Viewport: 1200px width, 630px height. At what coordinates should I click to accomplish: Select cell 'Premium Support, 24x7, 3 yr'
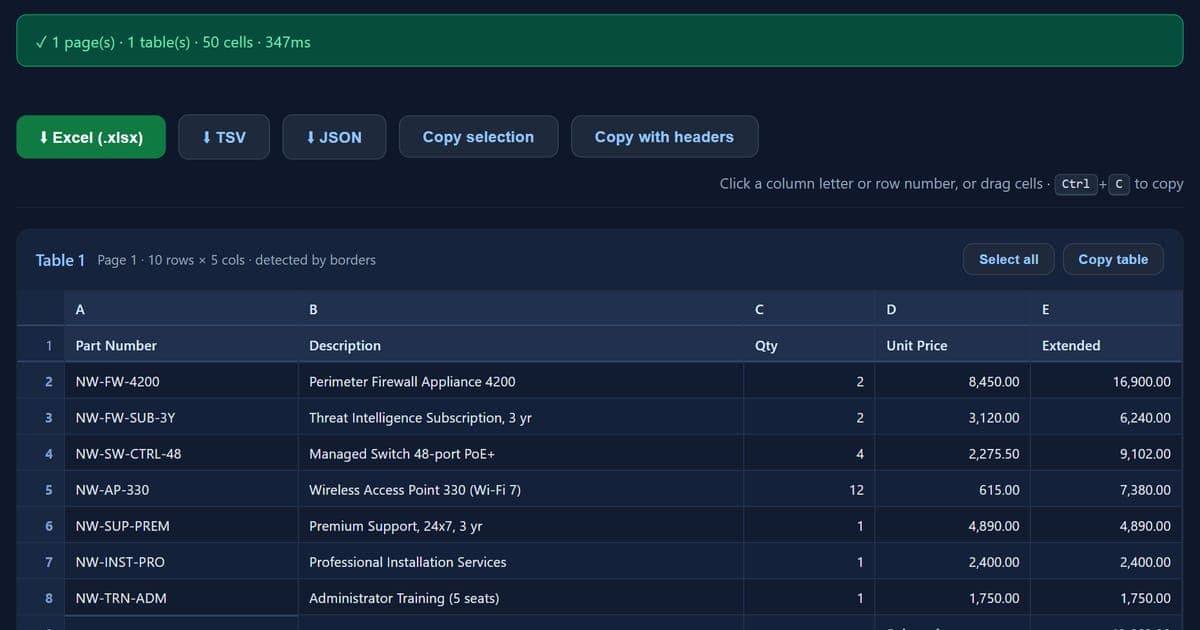point(521,525)
